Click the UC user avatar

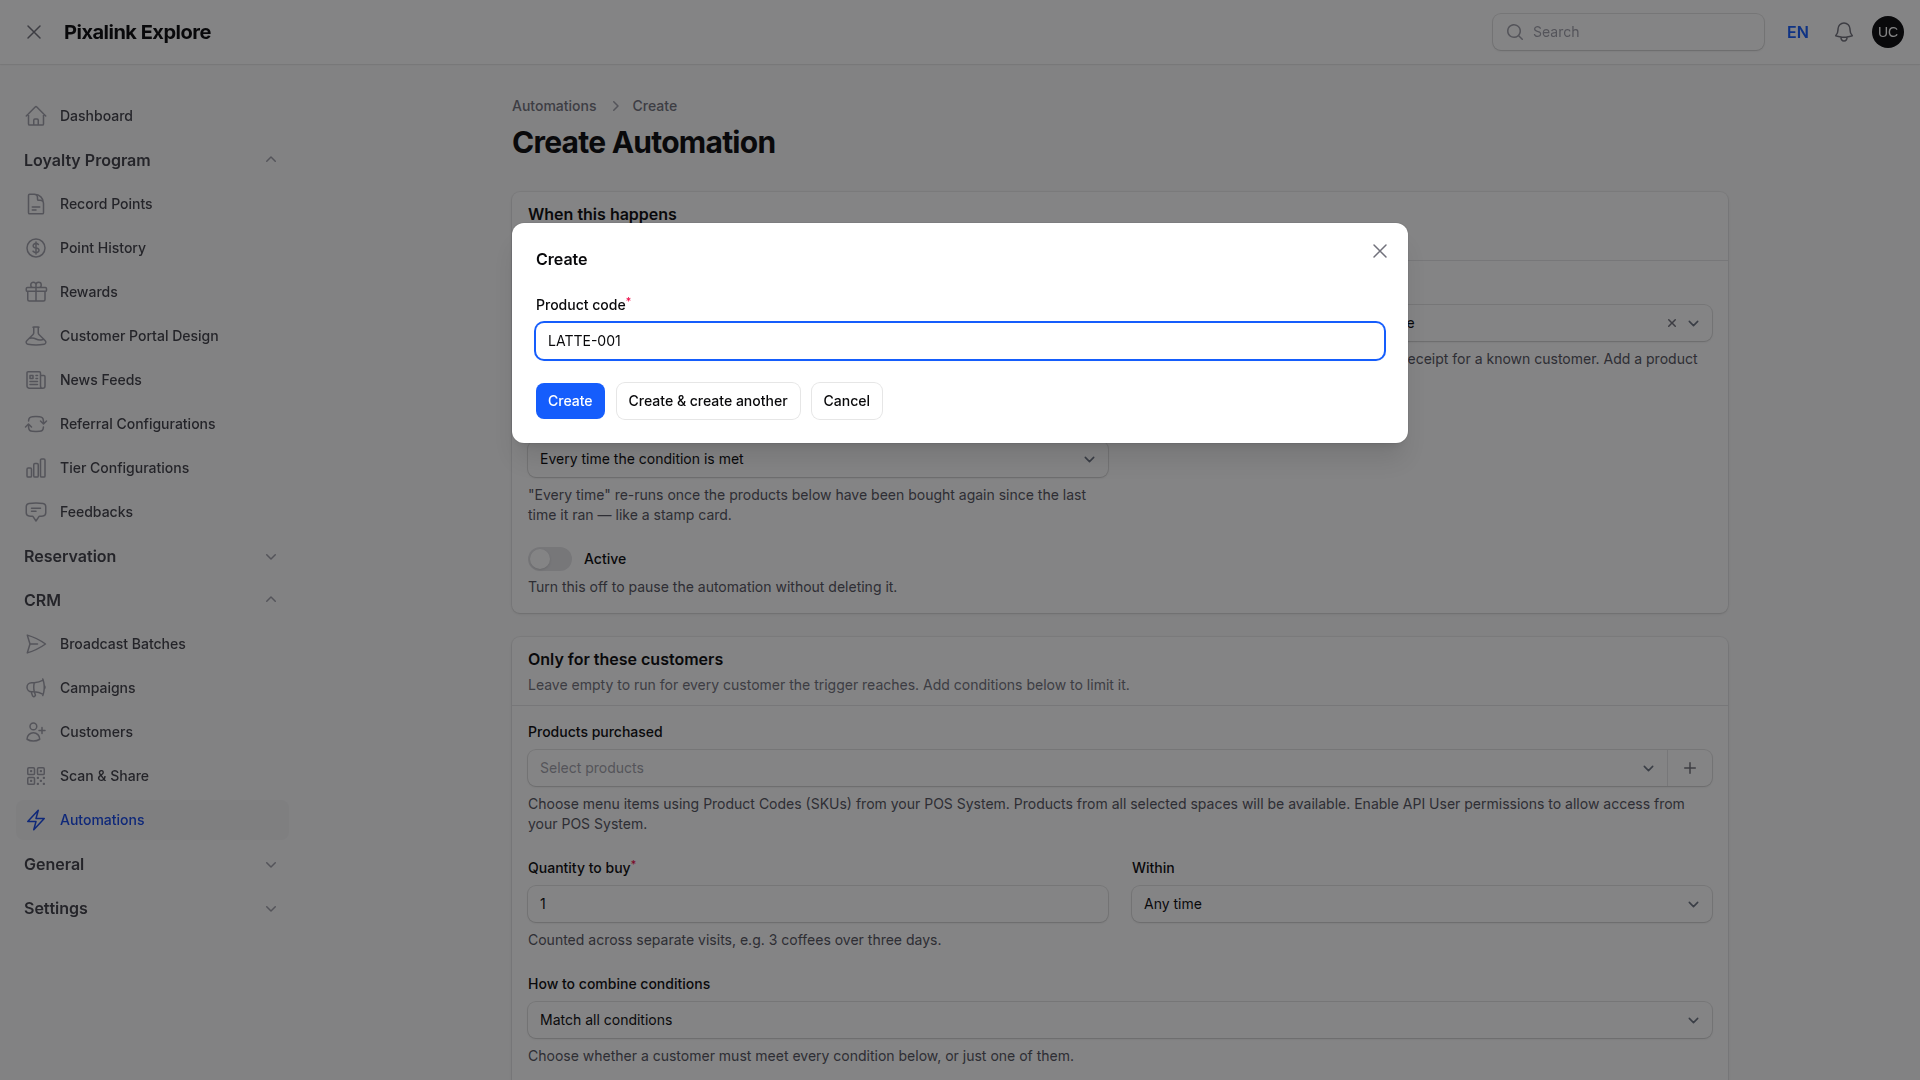(x=1888, y=32)
